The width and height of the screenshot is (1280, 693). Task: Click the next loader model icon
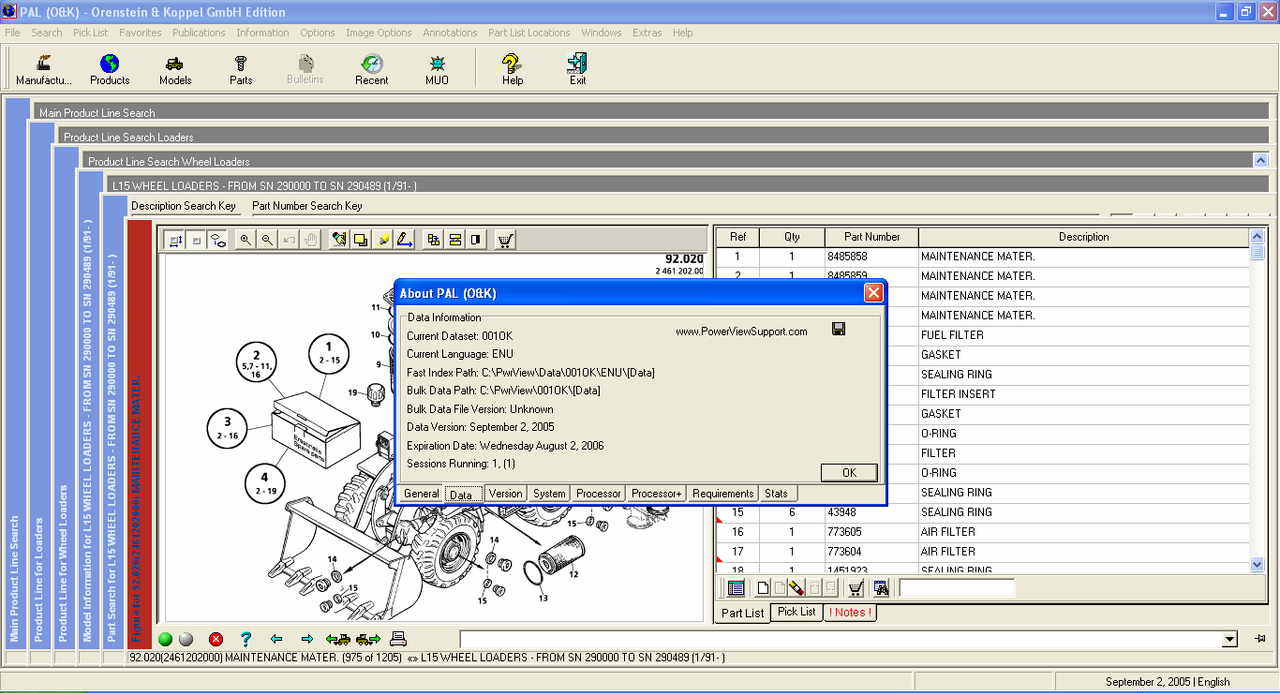coord(368,639)
